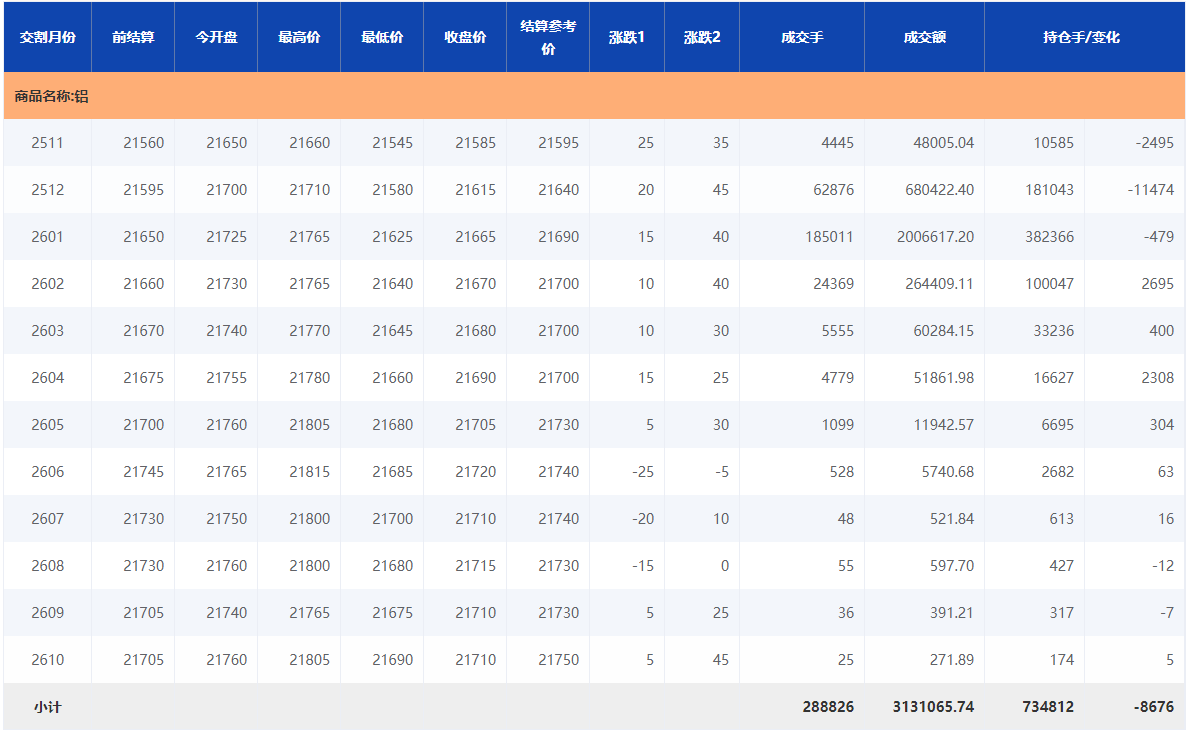The image size is (1186, 733).
Task: Select contract month 2601 cell
Action: coord(47,237)
